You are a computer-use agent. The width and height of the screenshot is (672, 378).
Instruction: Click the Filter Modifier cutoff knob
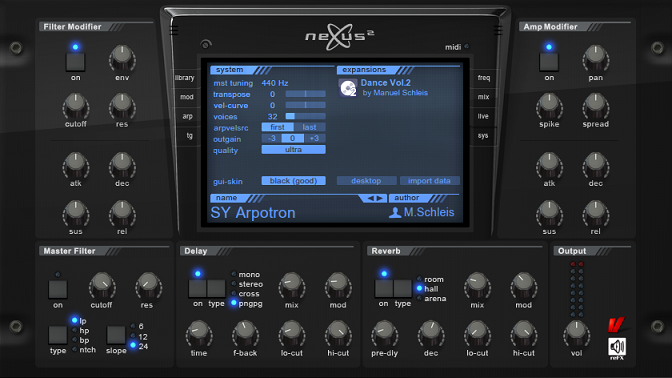76,106
